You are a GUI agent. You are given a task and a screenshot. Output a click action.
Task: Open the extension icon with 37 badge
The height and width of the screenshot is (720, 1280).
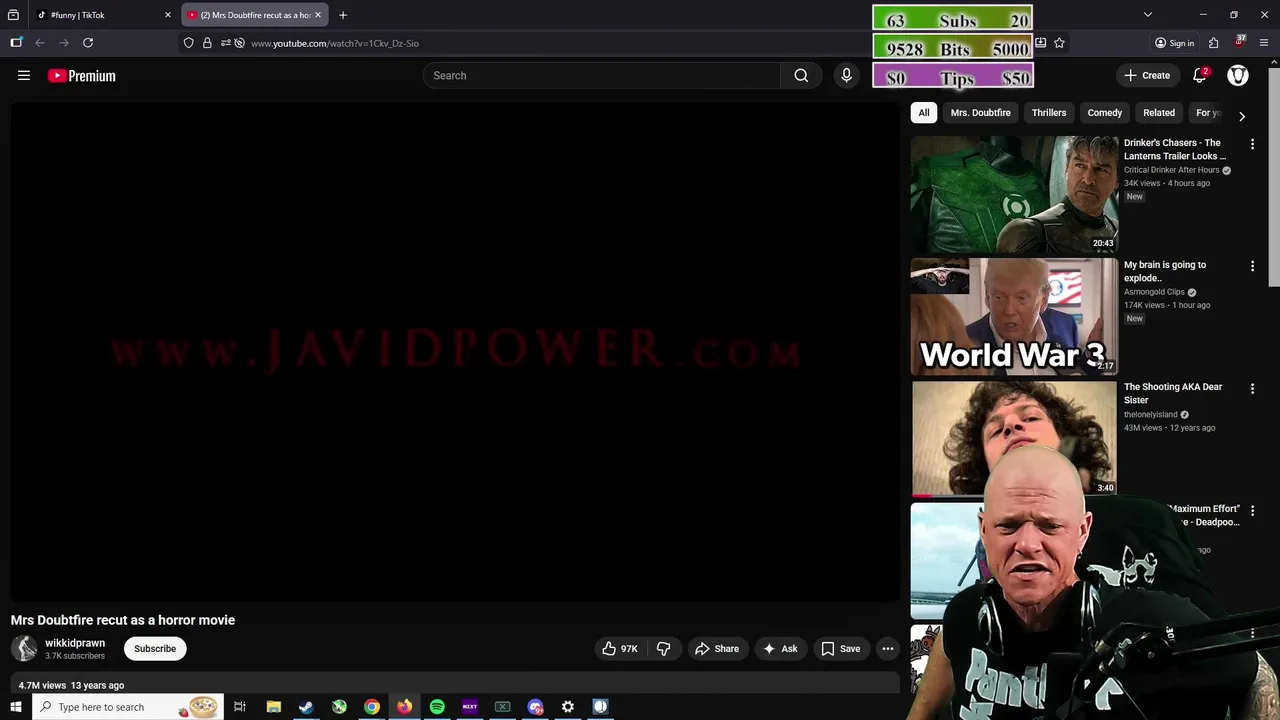1239,42
